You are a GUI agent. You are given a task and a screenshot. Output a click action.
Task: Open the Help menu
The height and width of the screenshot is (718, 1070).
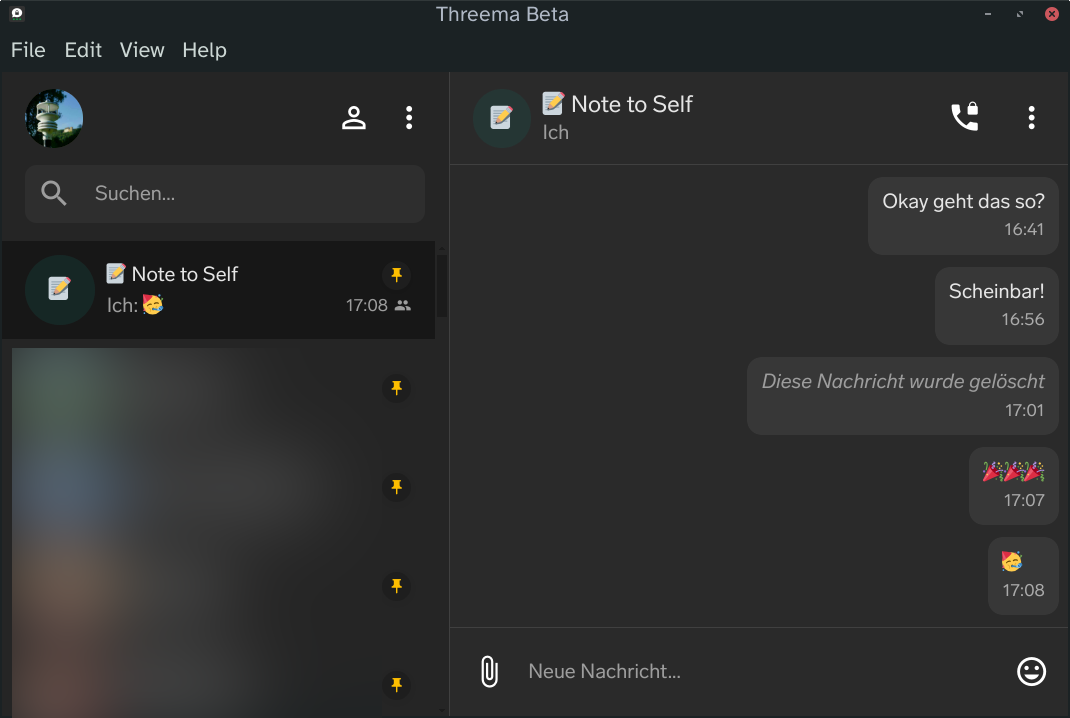[204, 50]
